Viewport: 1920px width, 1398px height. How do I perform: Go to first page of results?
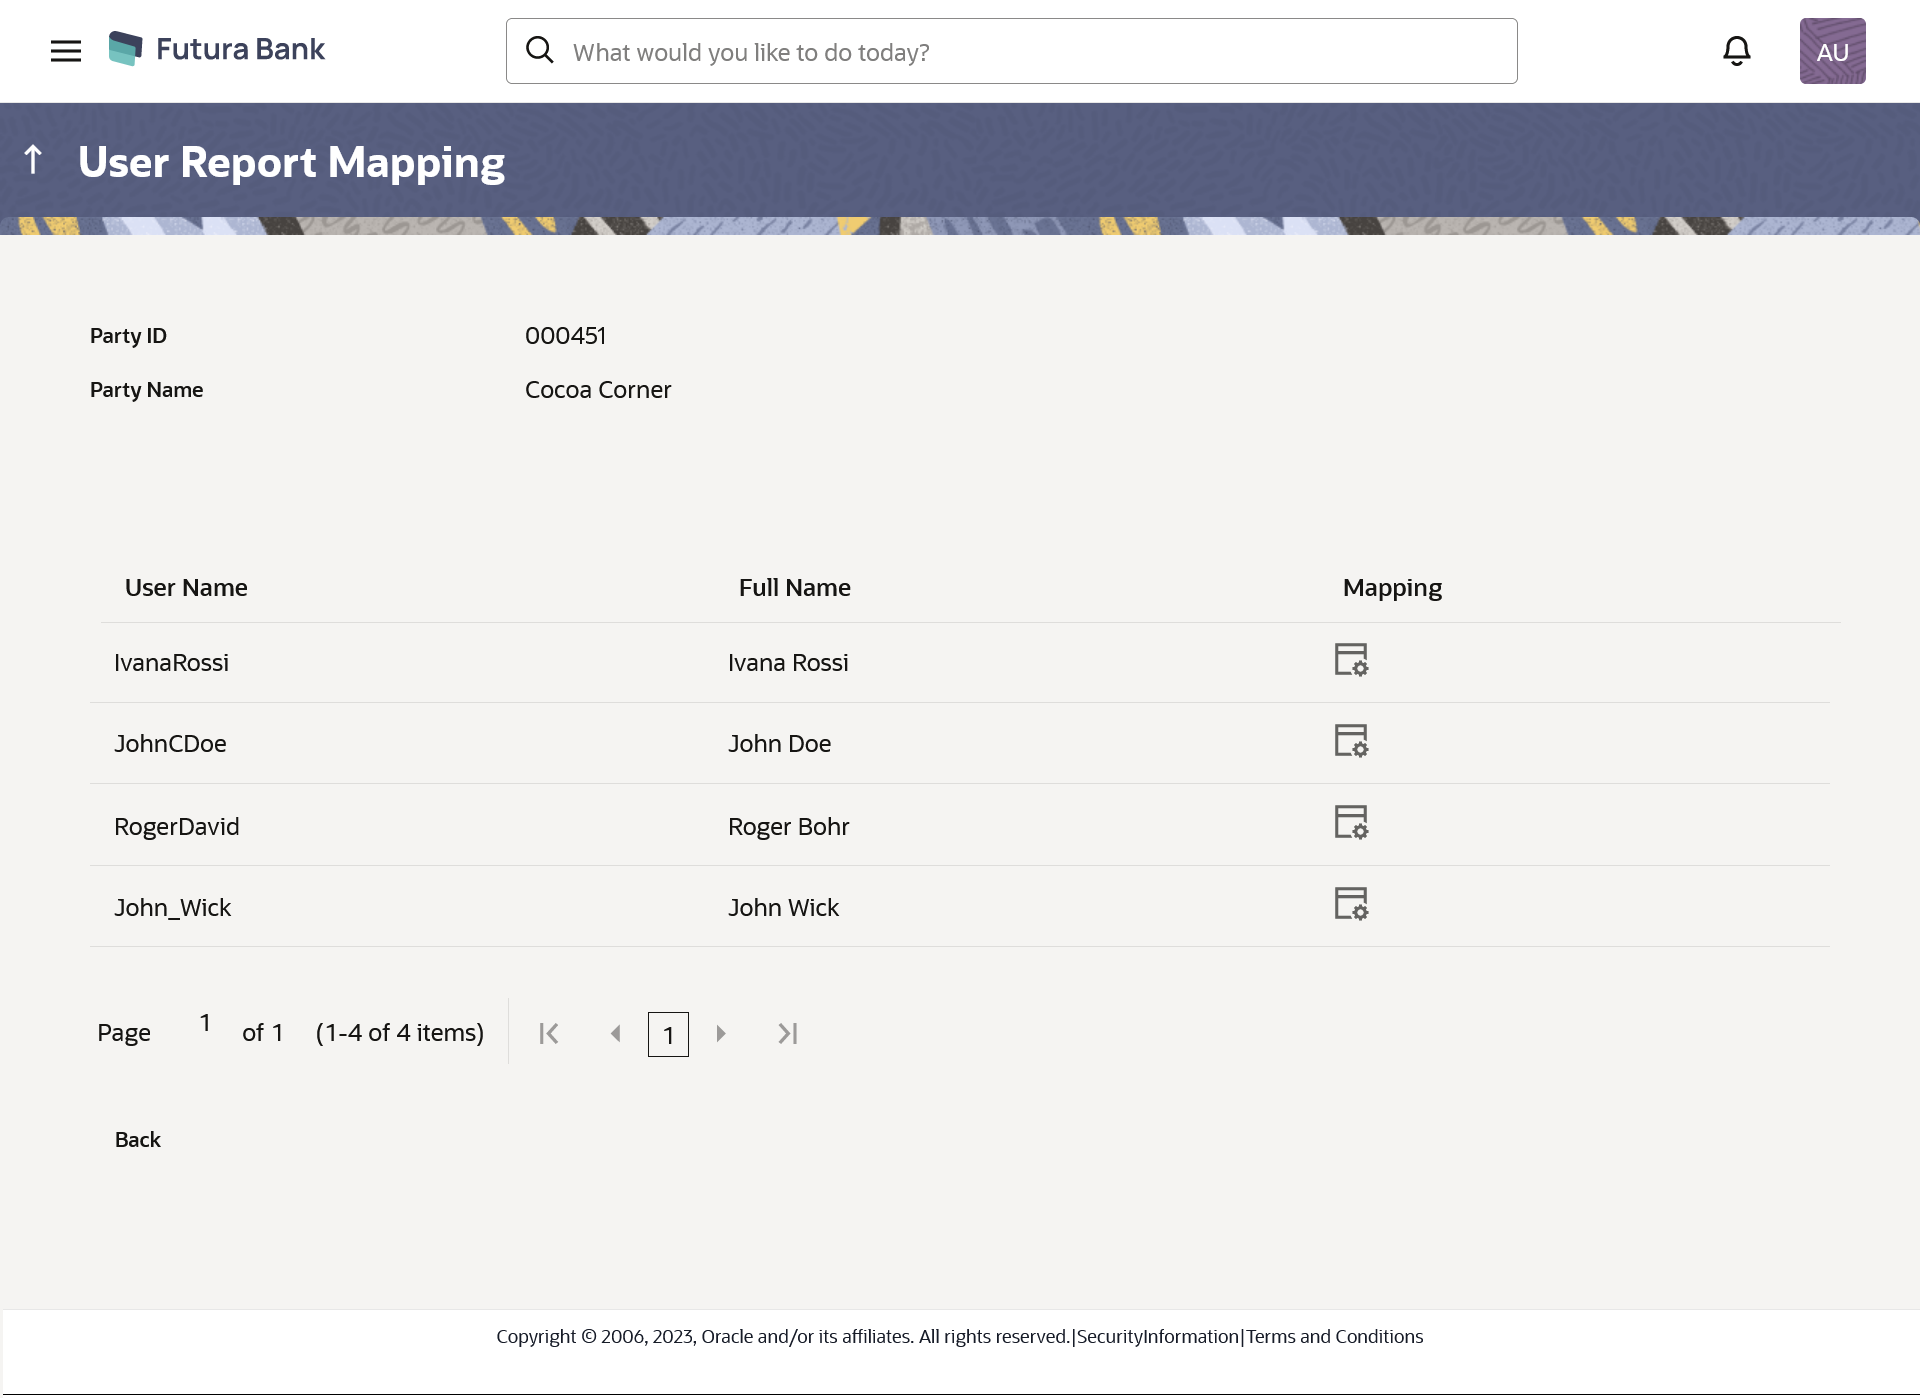coord(549,1034)
